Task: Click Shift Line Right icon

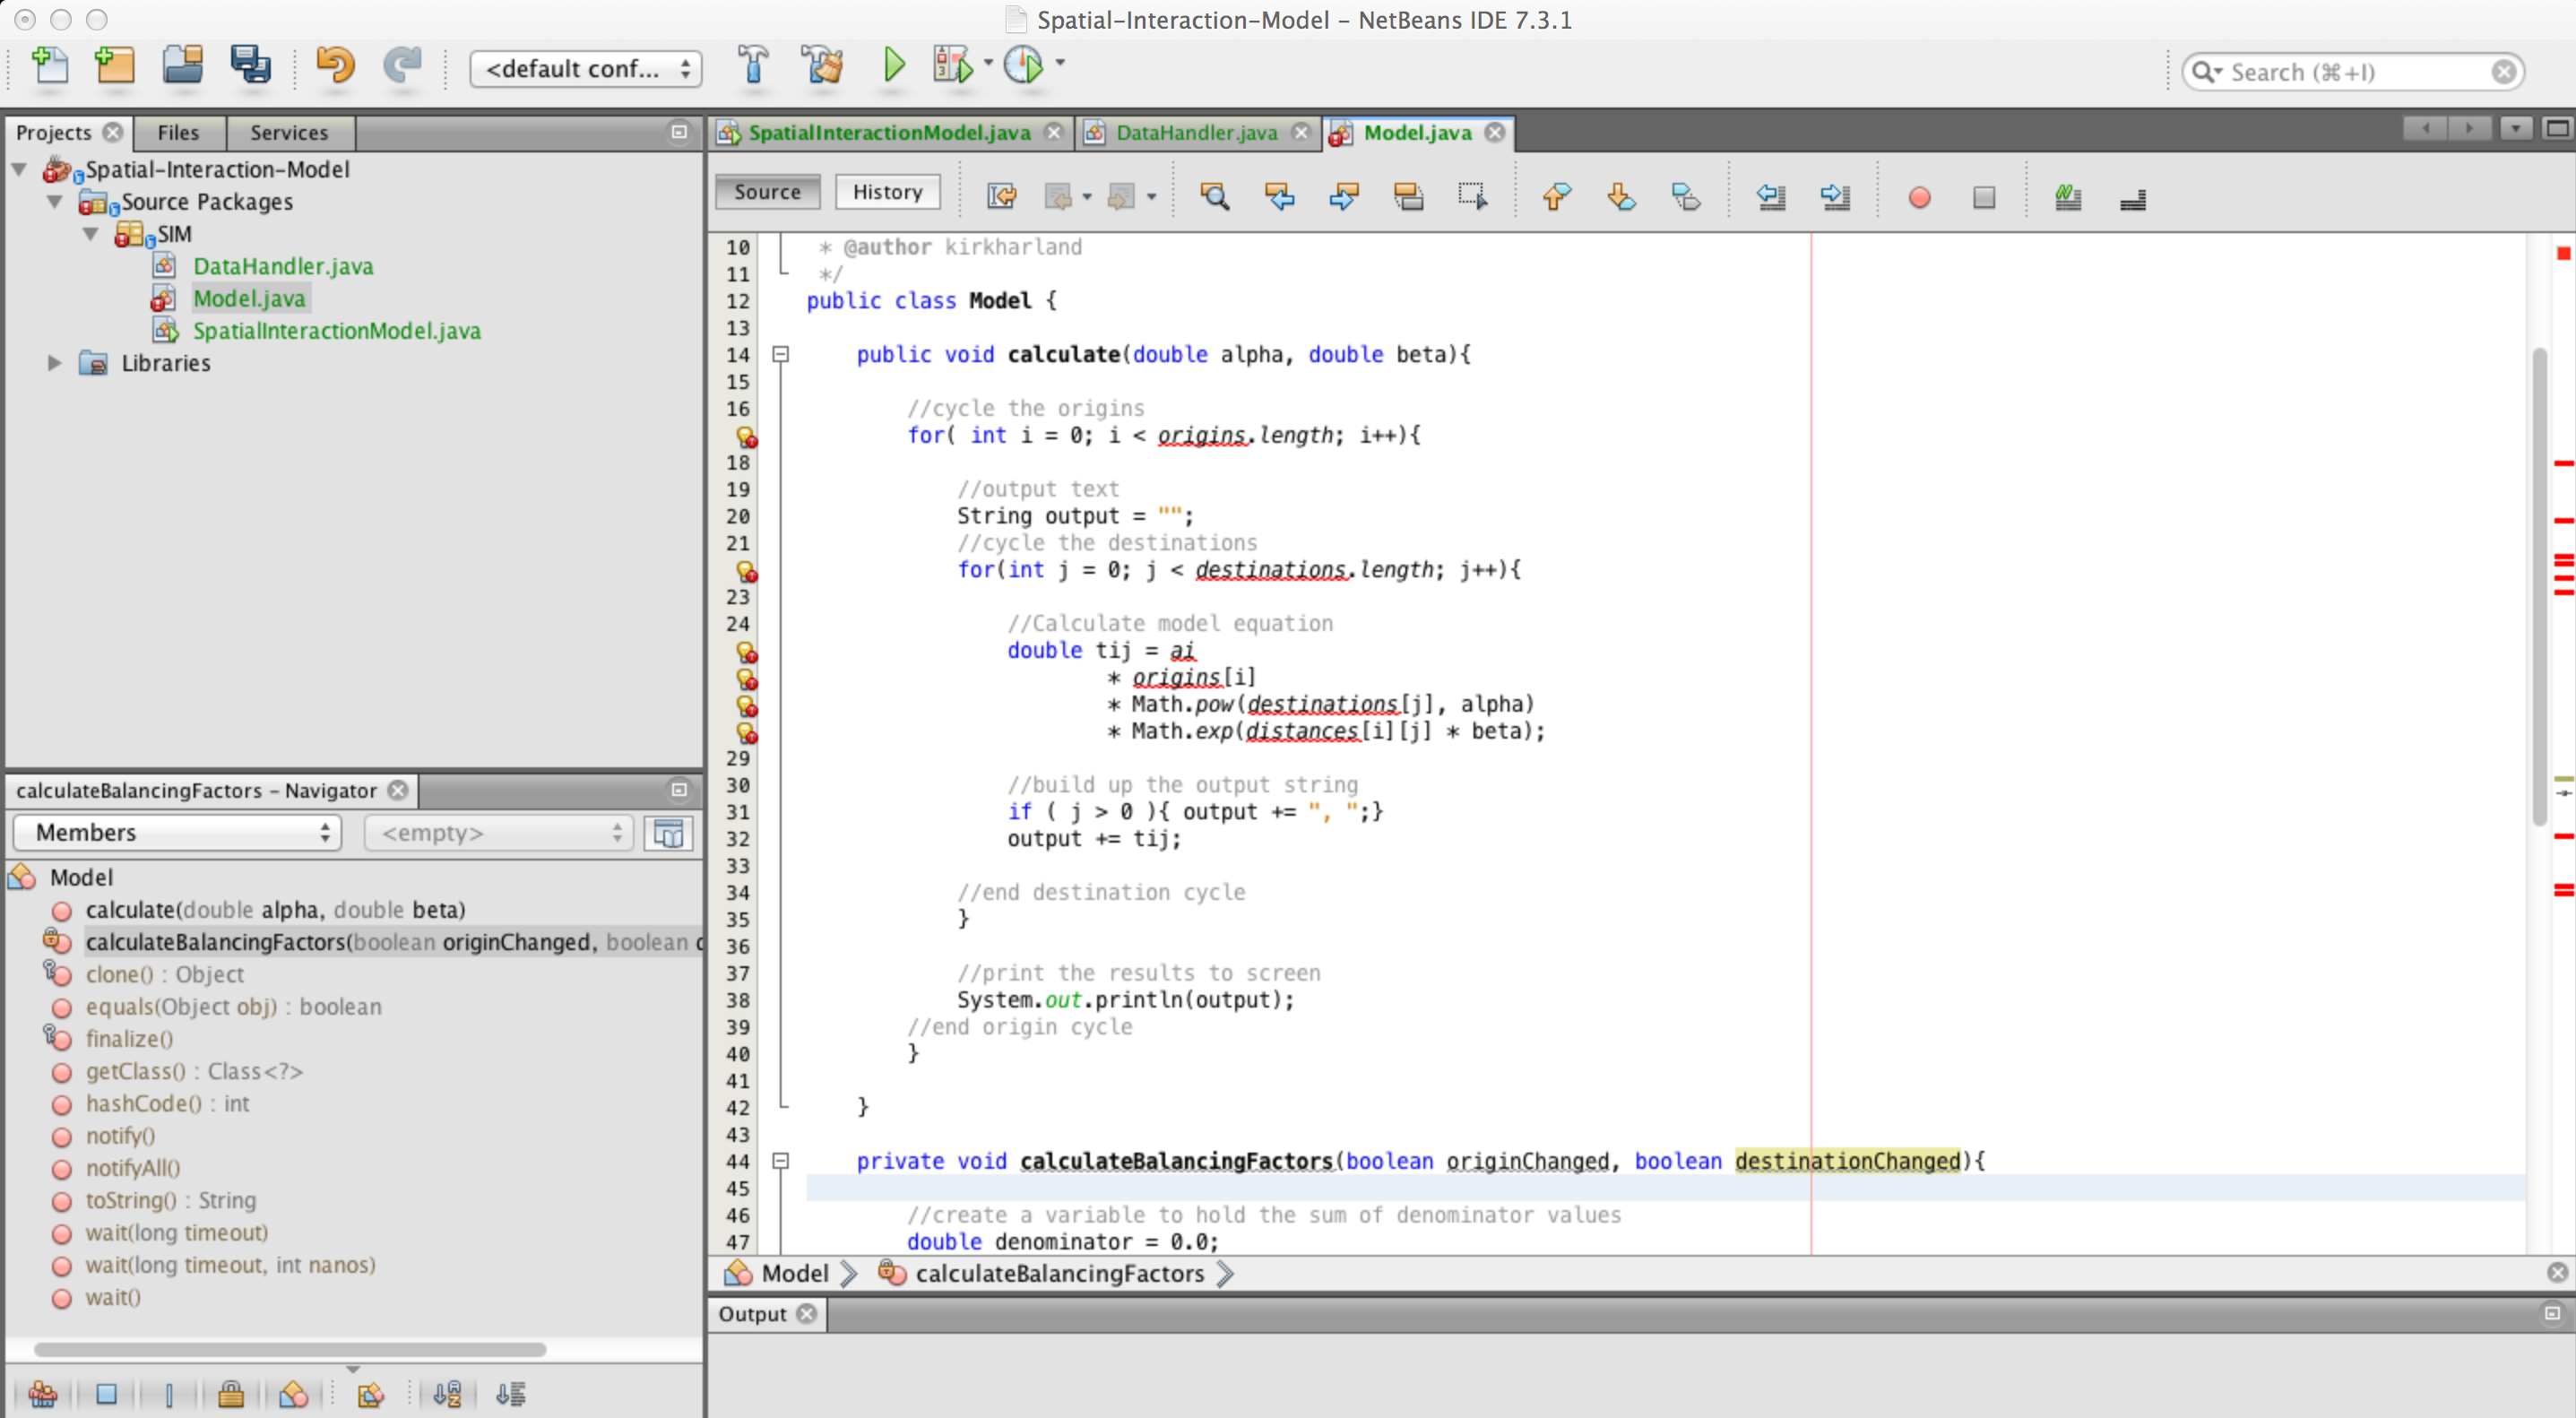Action: pyautogui.click(x=1835, y=197)
